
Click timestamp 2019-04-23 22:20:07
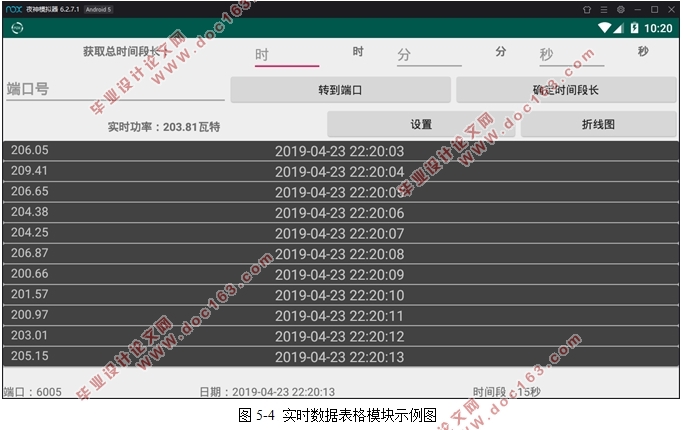(339, 234)
